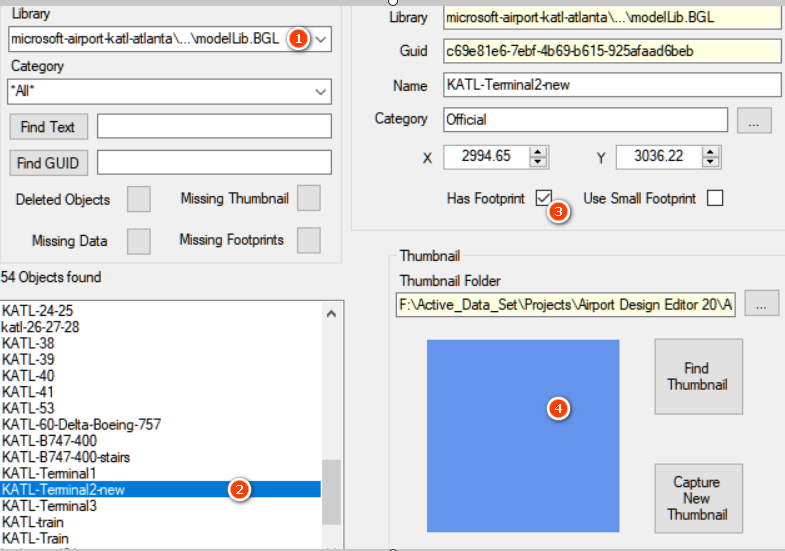Open the left Library dropdown
Screen dimensions: 785x551
click(170, 39)
